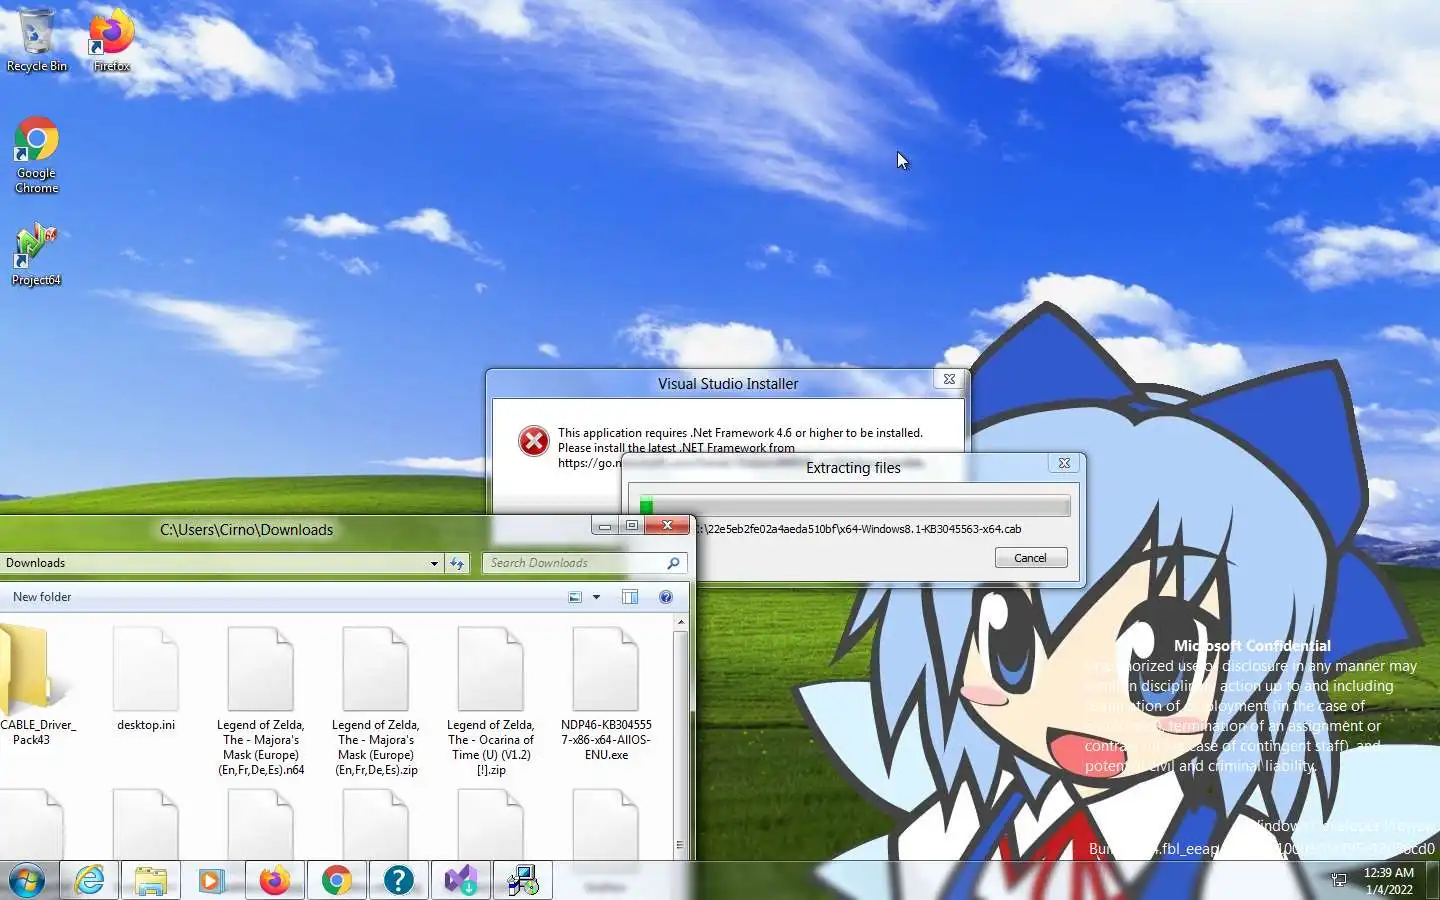Close the Visual Studio Installer error dialog

point(949,379)
